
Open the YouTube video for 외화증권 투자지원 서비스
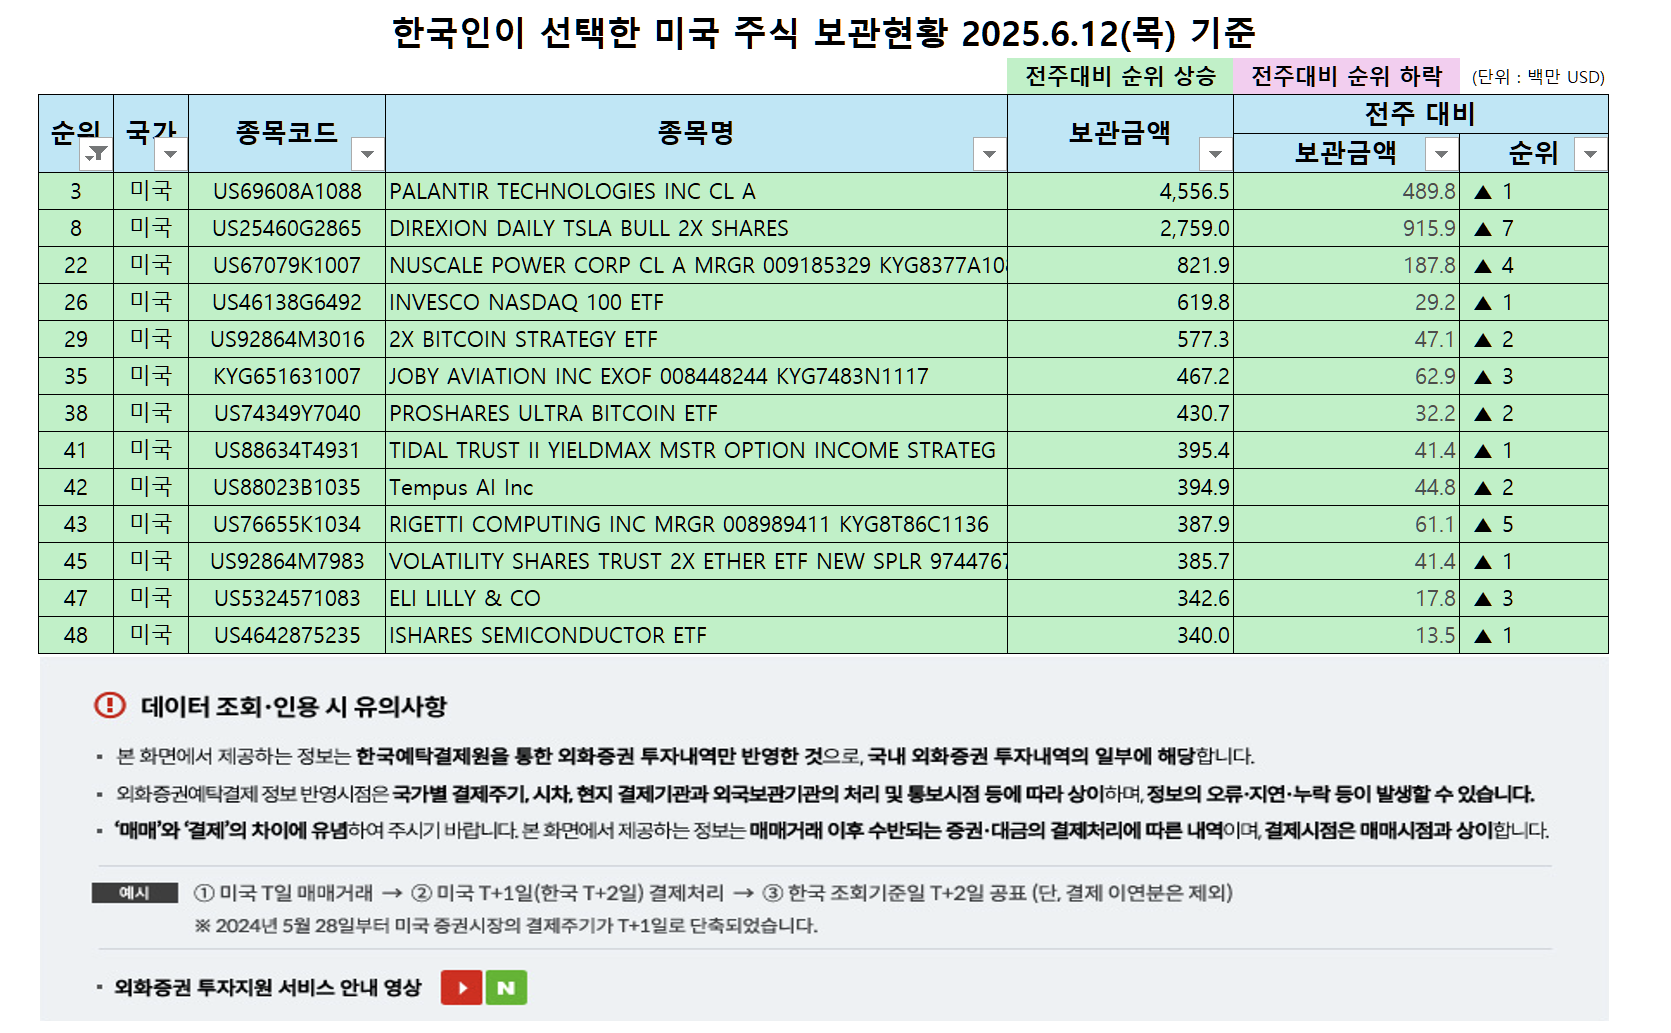coord(461,987)
